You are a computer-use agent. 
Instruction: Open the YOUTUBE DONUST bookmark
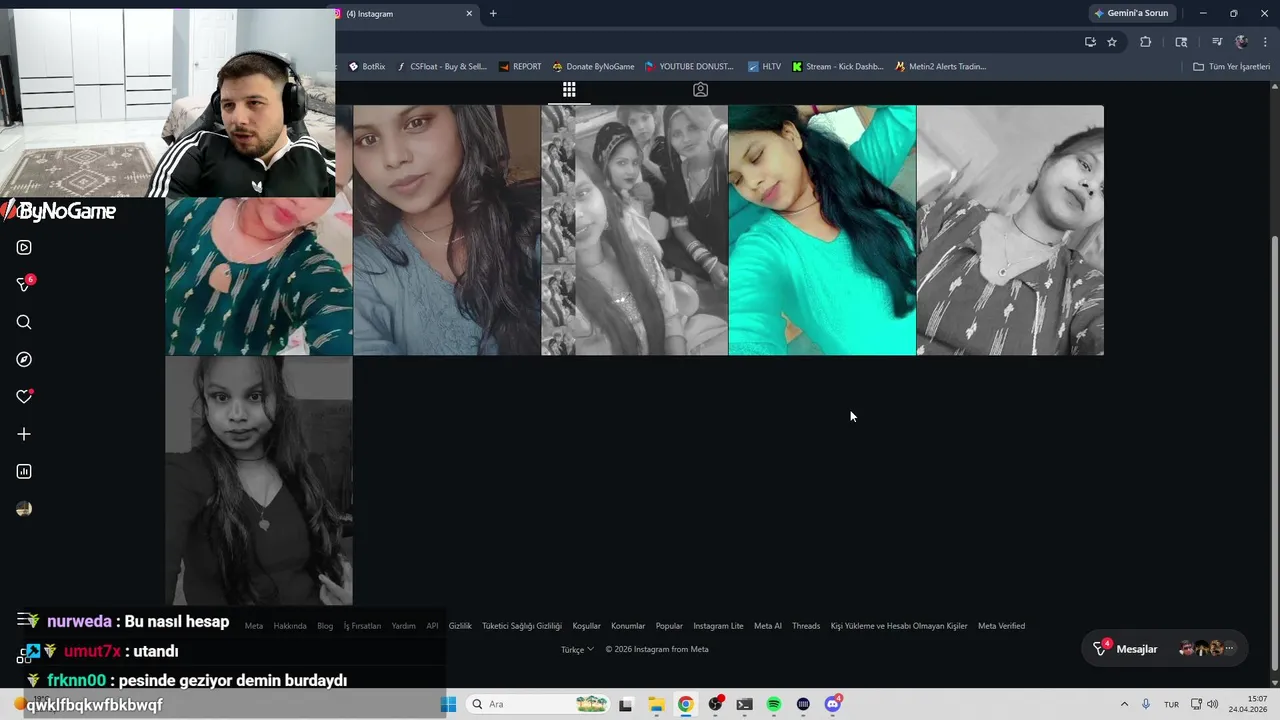pyautogui.click(x=689, y=67)
